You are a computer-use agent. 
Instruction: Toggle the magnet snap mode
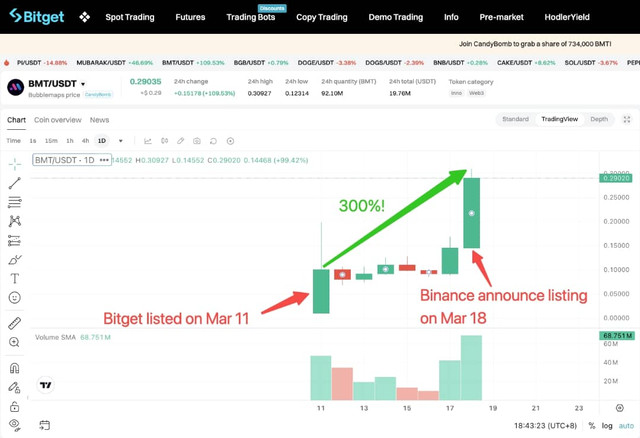tap(15, 368)
